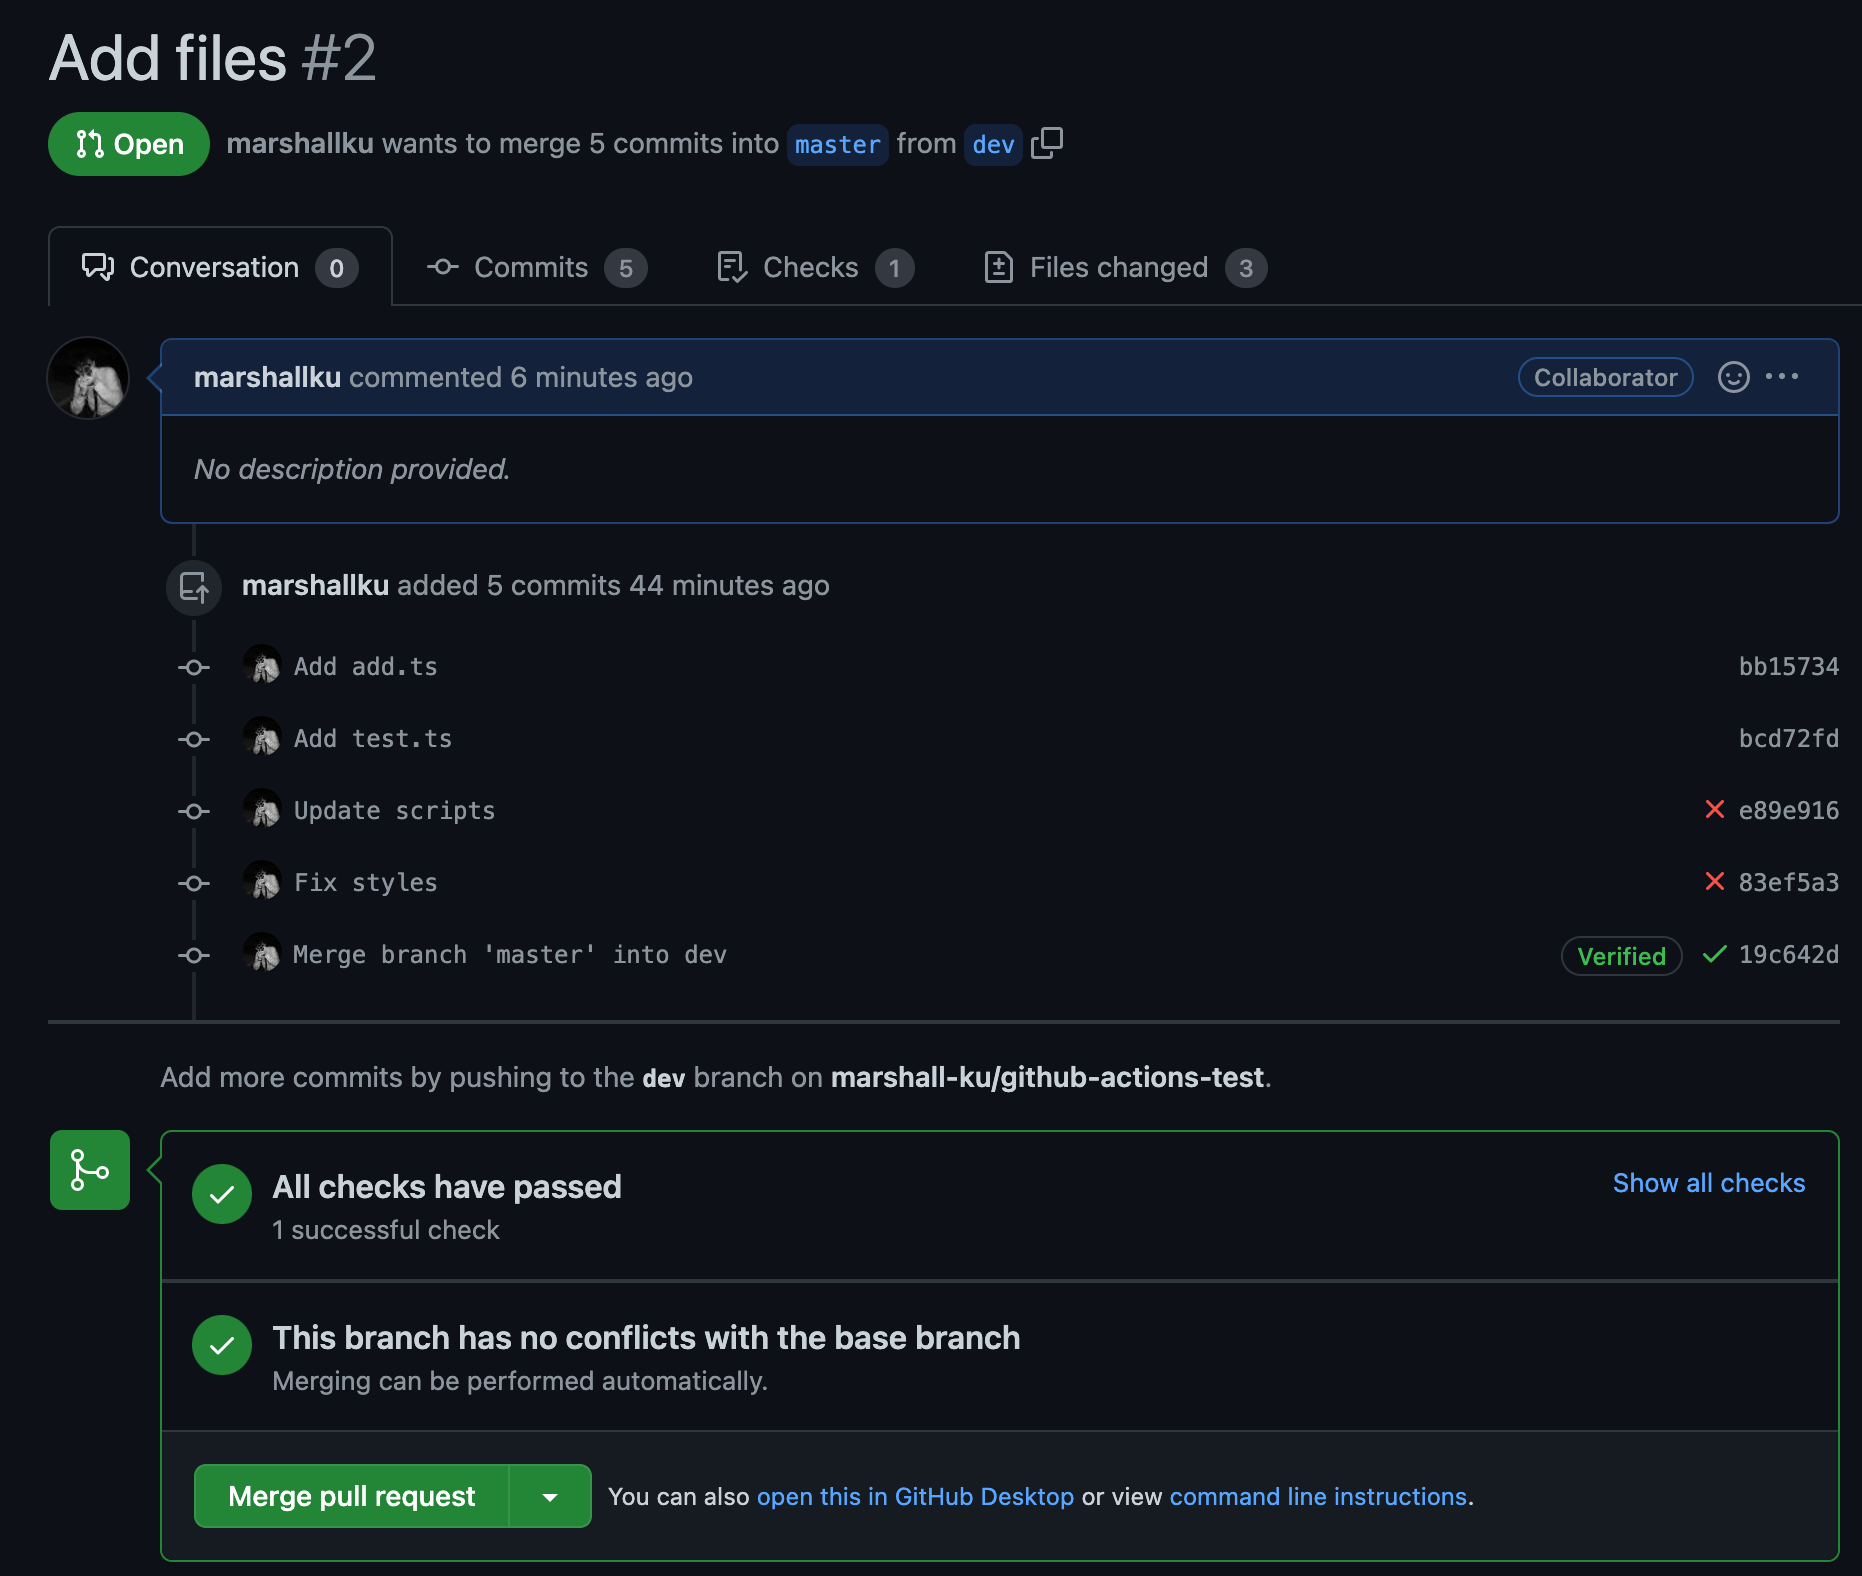
Task: Click the green pull request status icon
Action: point(89,1169)
